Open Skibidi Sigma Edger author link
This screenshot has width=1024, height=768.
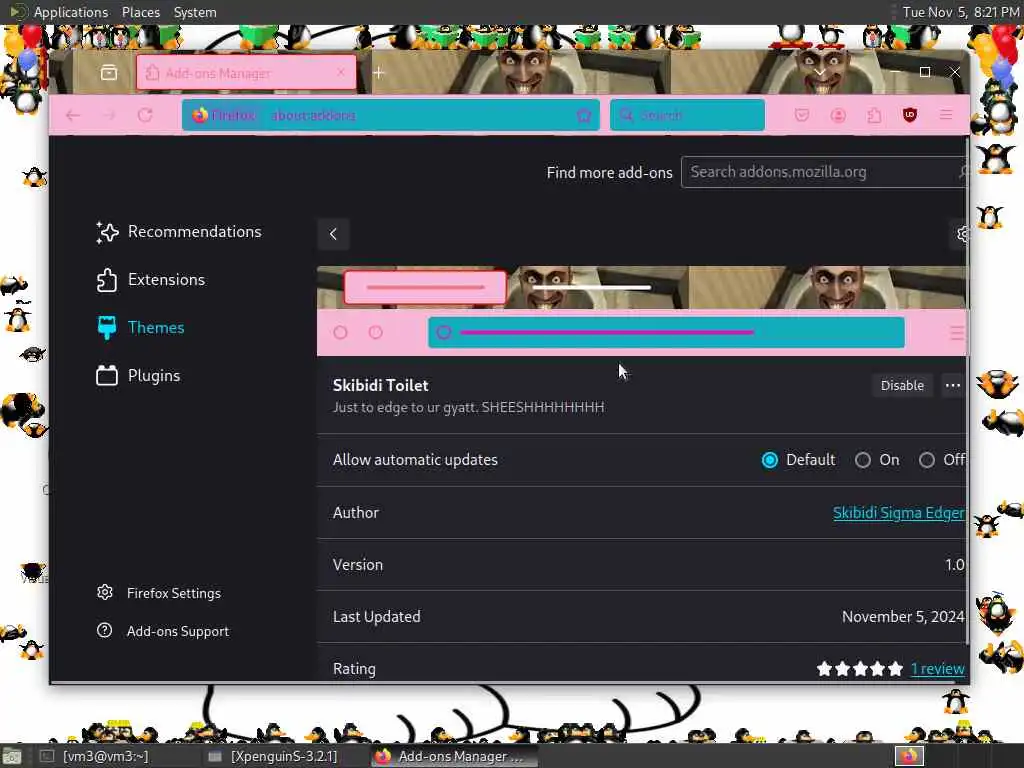click(x=899, y=513)
